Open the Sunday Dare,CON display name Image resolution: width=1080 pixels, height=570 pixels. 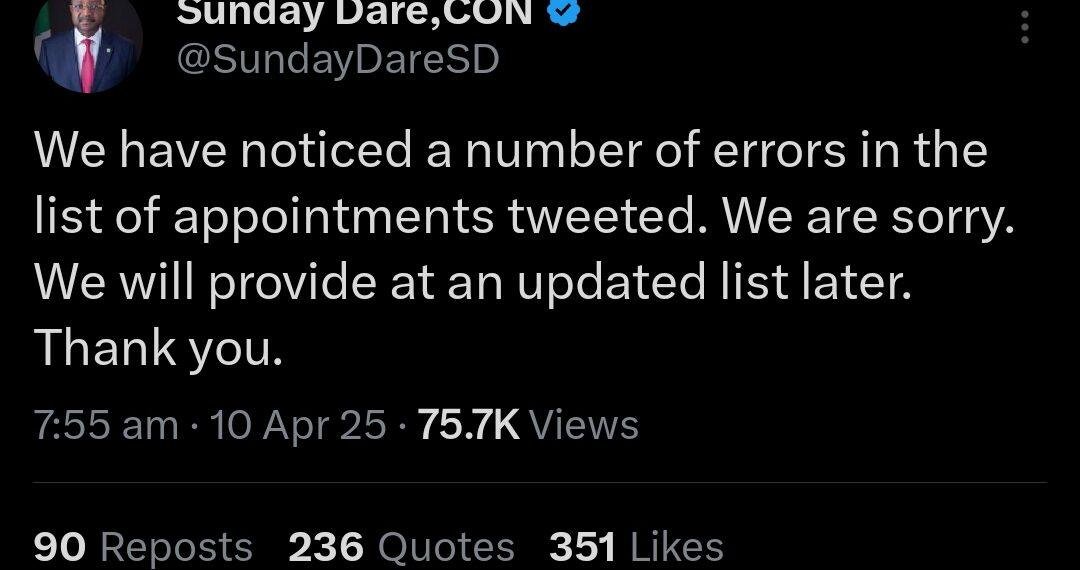click(355, 13)
